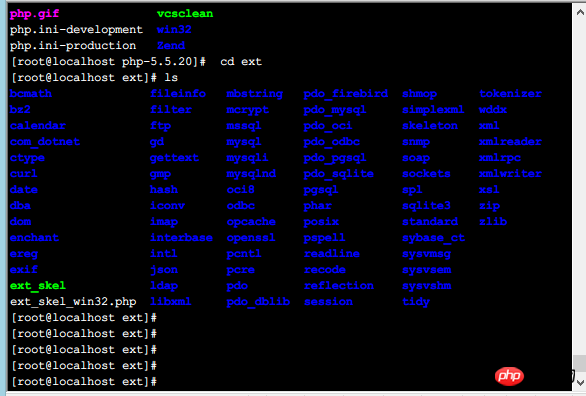Click the Zend directory name
Screen dimensions: 586x396
[171, 46]
